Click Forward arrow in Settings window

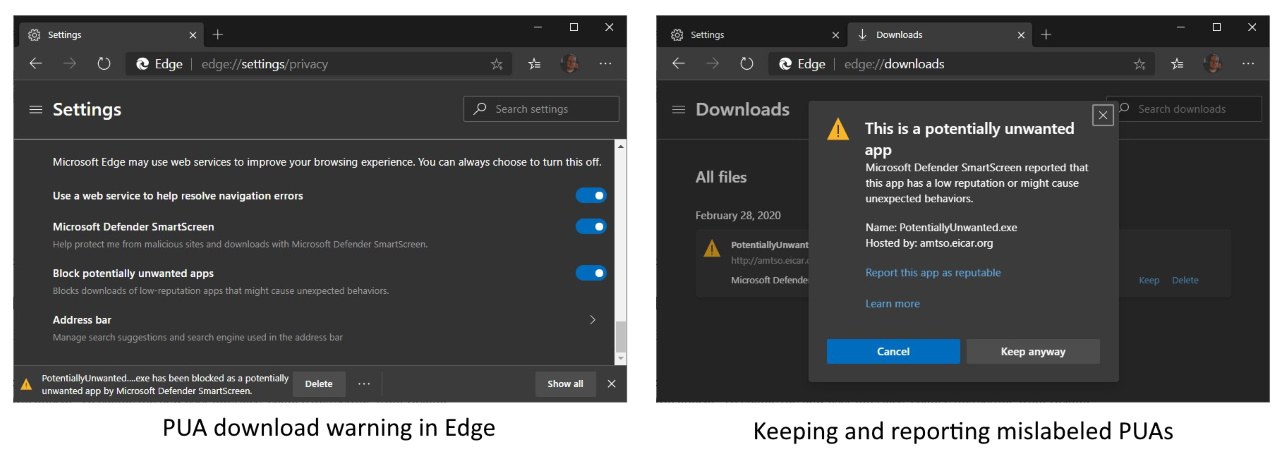pos(69,63)
